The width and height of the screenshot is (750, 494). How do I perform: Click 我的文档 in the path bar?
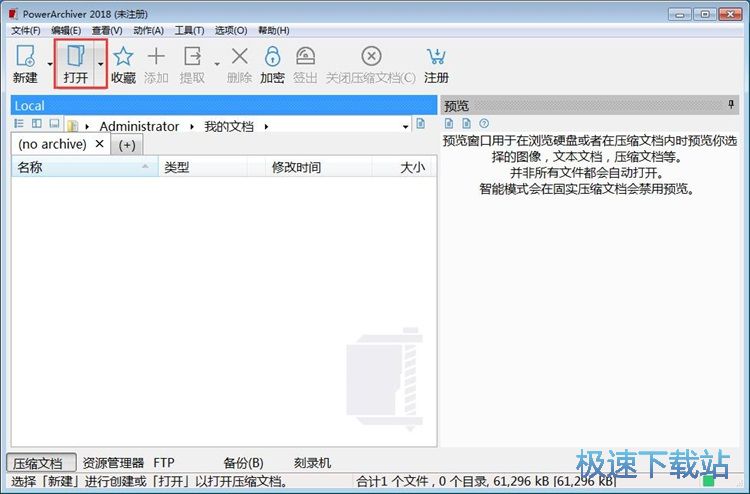[x=229, y=127]
